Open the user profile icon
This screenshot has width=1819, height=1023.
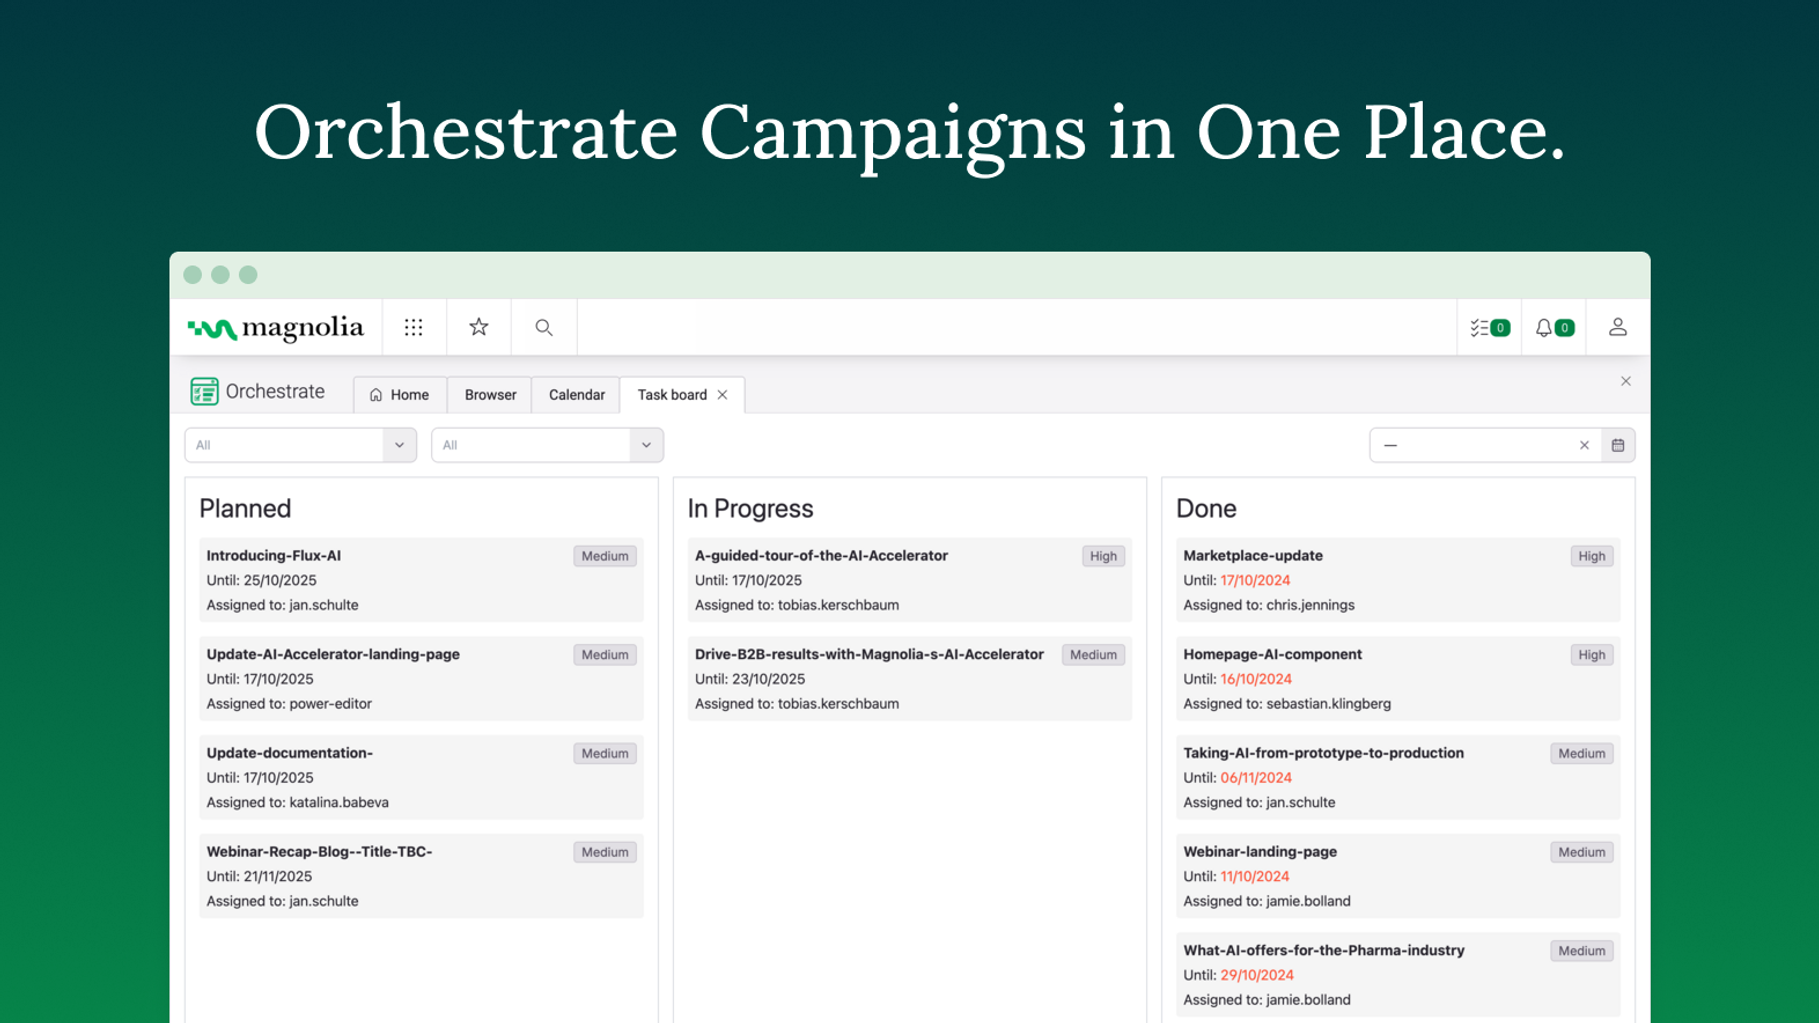[x=1617, y=327]
